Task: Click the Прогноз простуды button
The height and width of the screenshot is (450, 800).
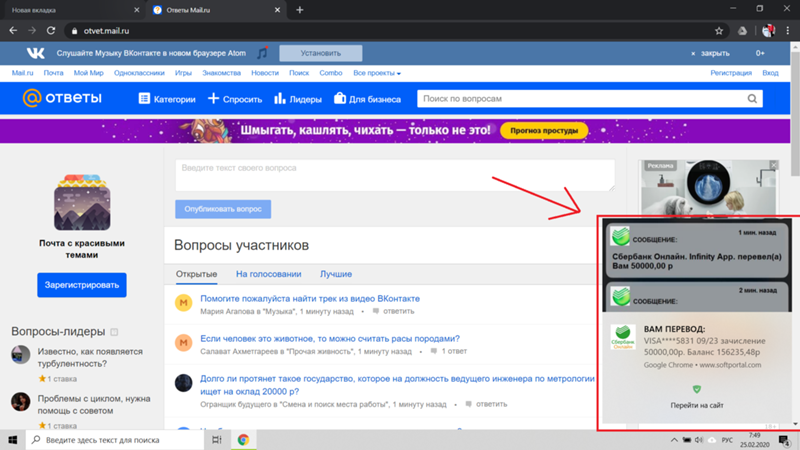Action: click(544, 131)
